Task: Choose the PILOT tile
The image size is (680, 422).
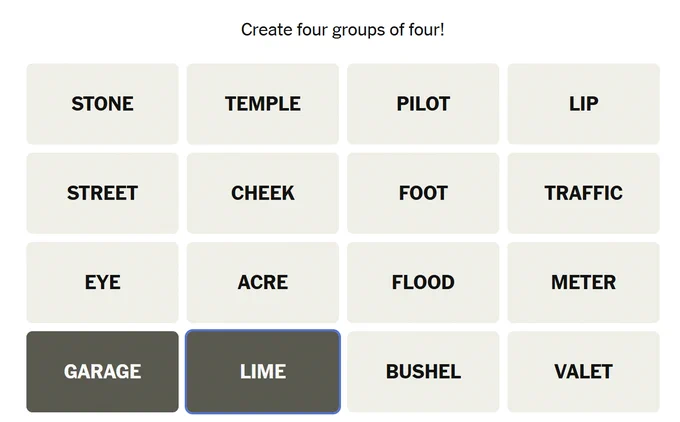Action: (423, 104)
